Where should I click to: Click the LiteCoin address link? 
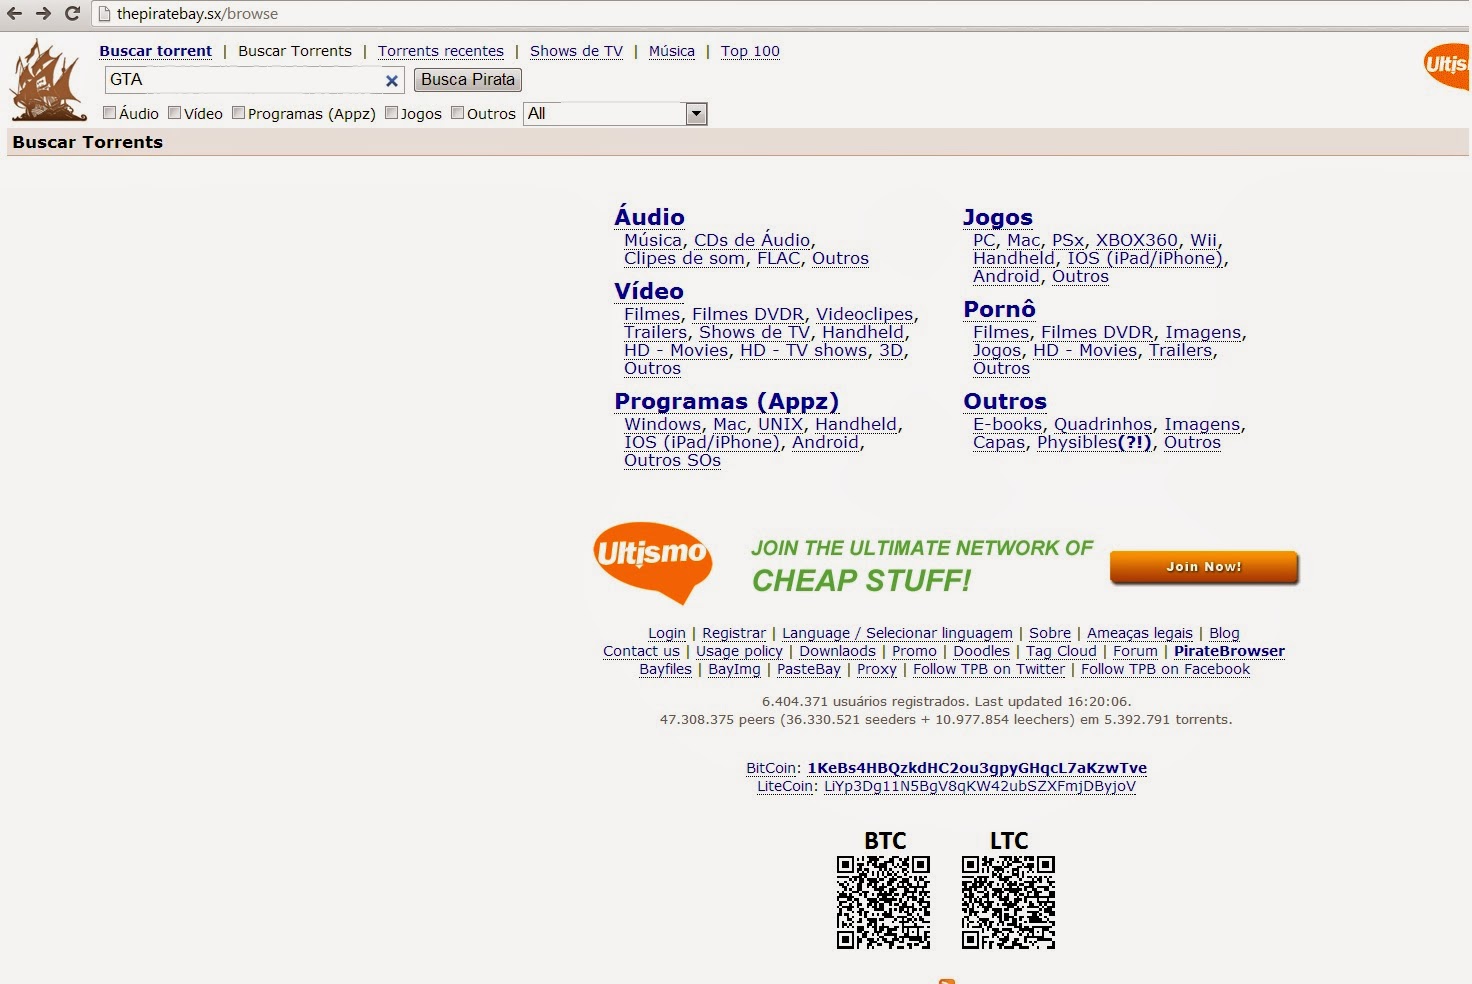(x=980, y=786)
